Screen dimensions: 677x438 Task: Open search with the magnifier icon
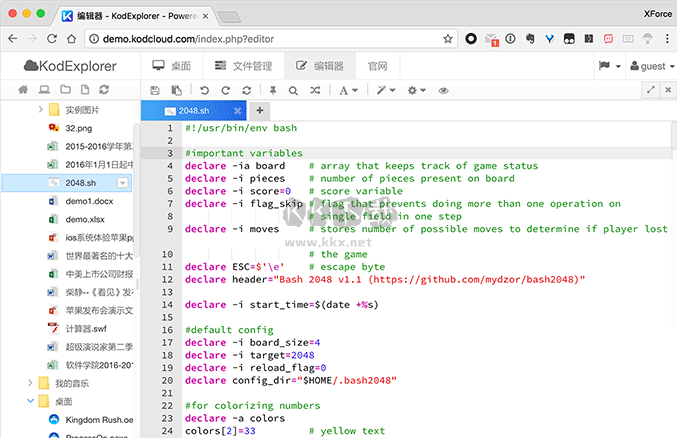point(293,90)
